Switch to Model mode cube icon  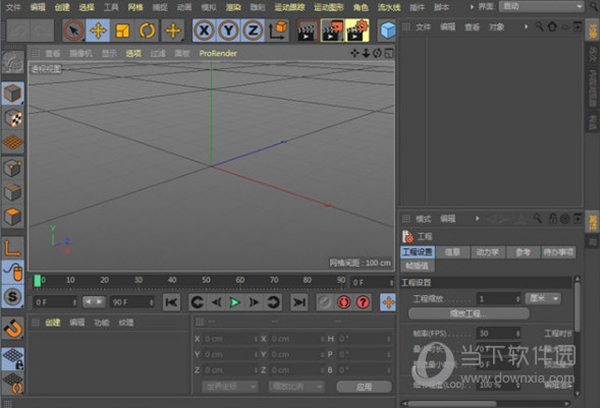(x=13, y=93)
